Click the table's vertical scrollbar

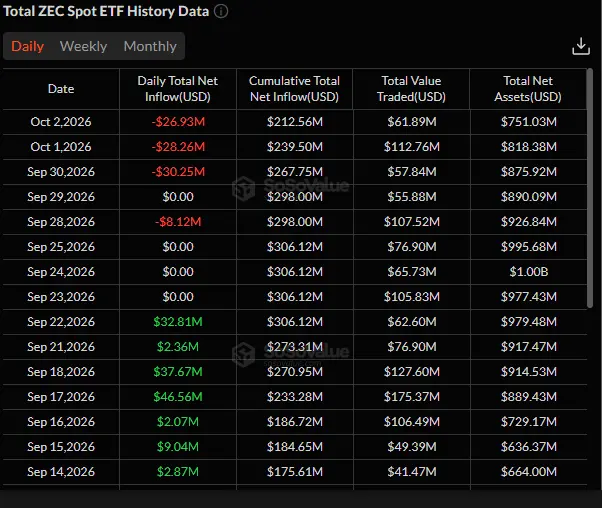[x=590, y=188]
